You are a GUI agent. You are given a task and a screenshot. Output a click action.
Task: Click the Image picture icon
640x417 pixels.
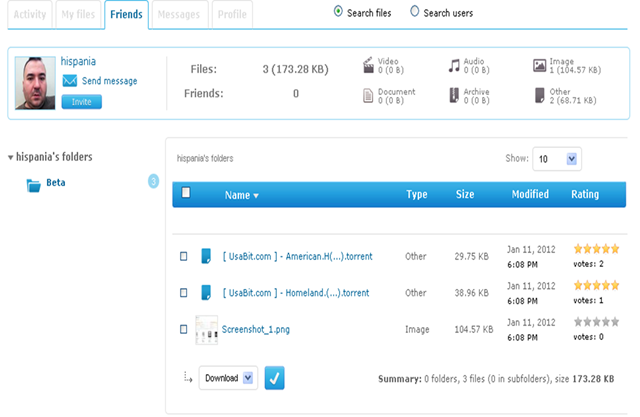539,65
